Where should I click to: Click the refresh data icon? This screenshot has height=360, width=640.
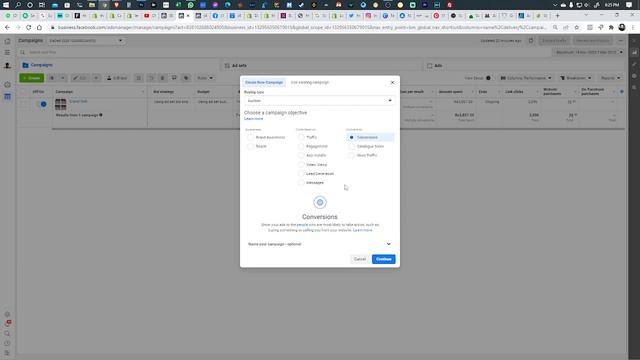tap(531, 41)
